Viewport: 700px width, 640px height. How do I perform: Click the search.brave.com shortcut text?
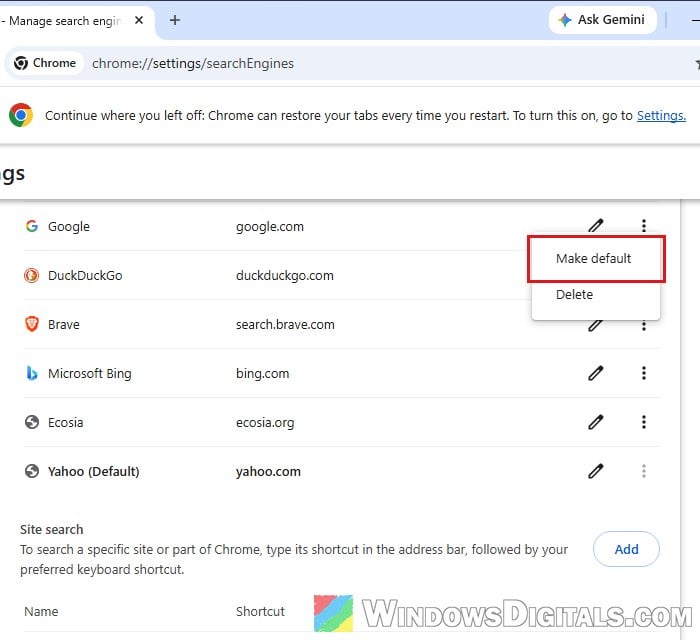[285, 324]
